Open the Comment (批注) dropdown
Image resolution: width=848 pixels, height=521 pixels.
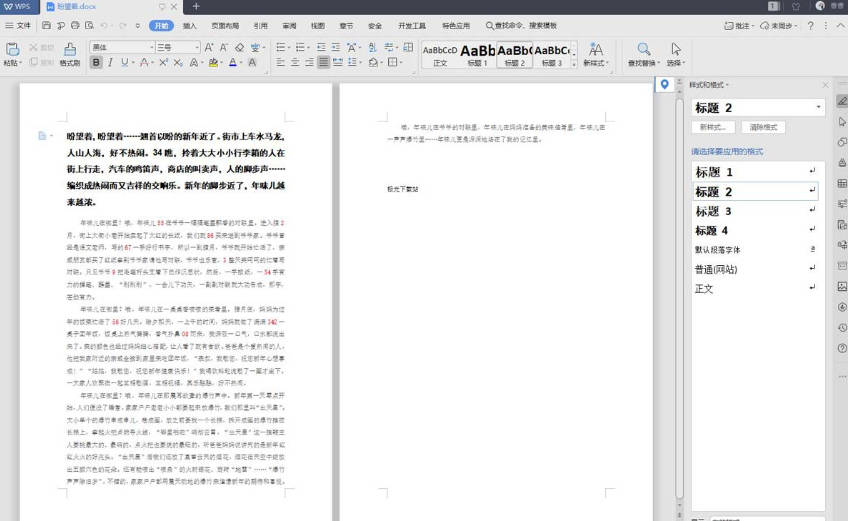(x=738, y=25)
